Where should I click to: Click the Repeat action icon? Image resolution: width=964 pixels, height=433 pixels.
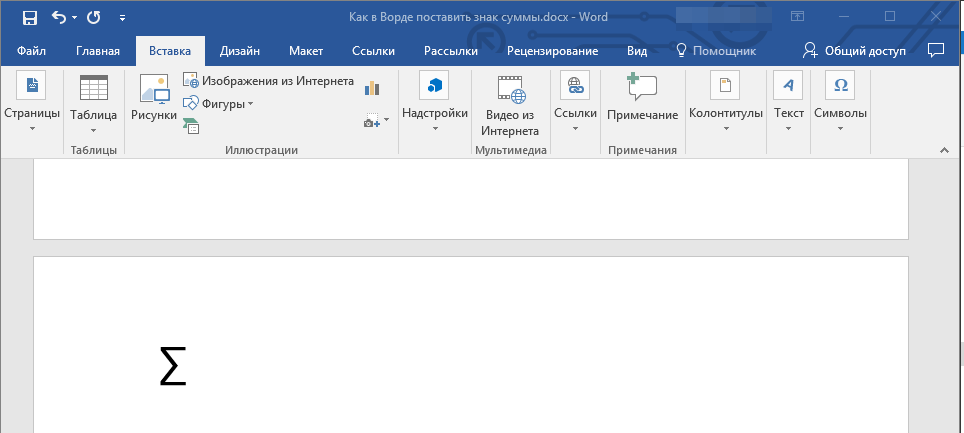(x=94, y=17)
